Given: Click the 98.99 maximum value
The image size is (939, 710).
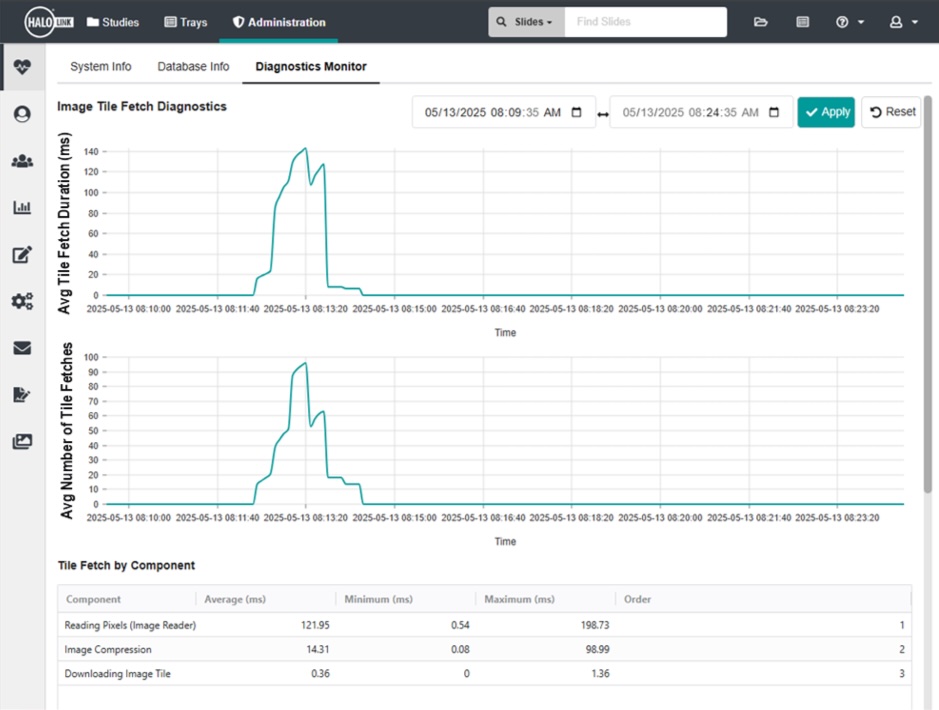Looking at the screenshot, I should pyautogui.click(x=597, y=650).
